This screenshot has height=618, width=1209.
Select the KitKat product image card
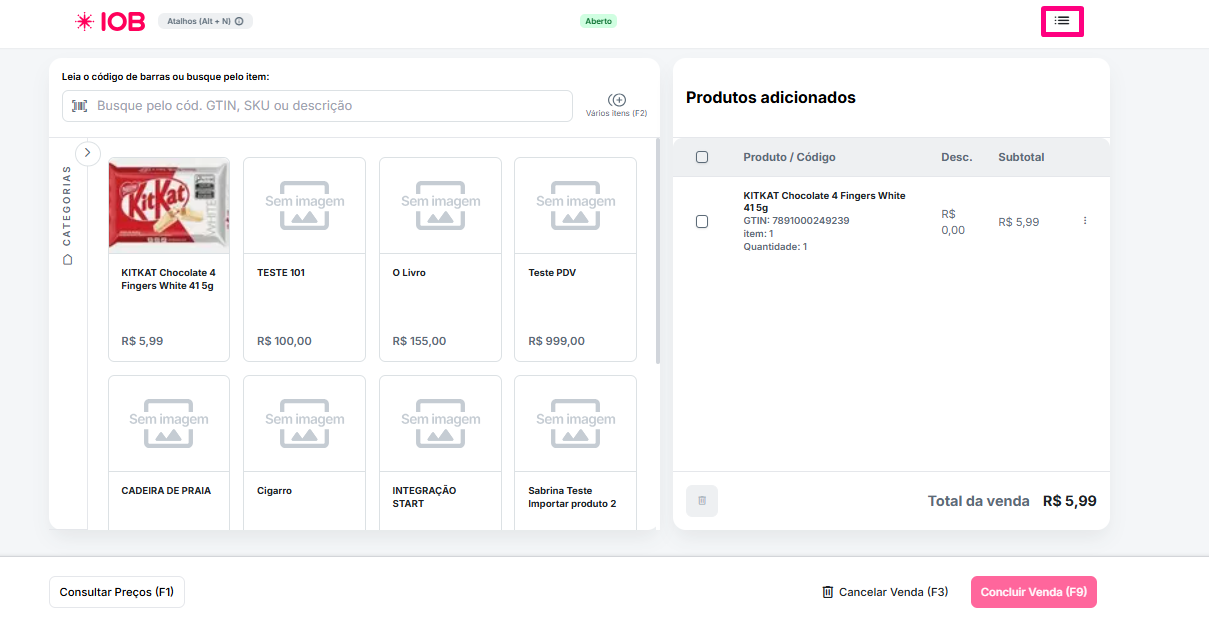(169, 205)
